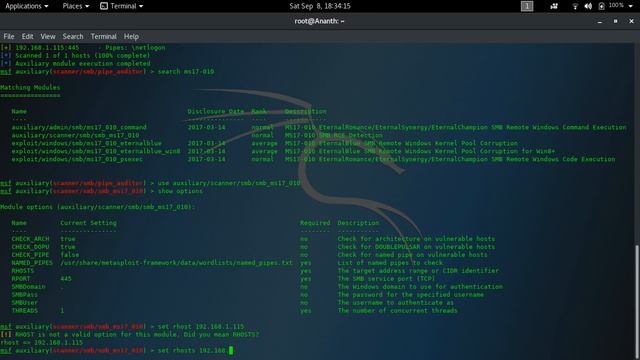Click the CHECK_PIPE option name
The width and height of the screenshot is (640, 360).
click(x=30, y=255)
